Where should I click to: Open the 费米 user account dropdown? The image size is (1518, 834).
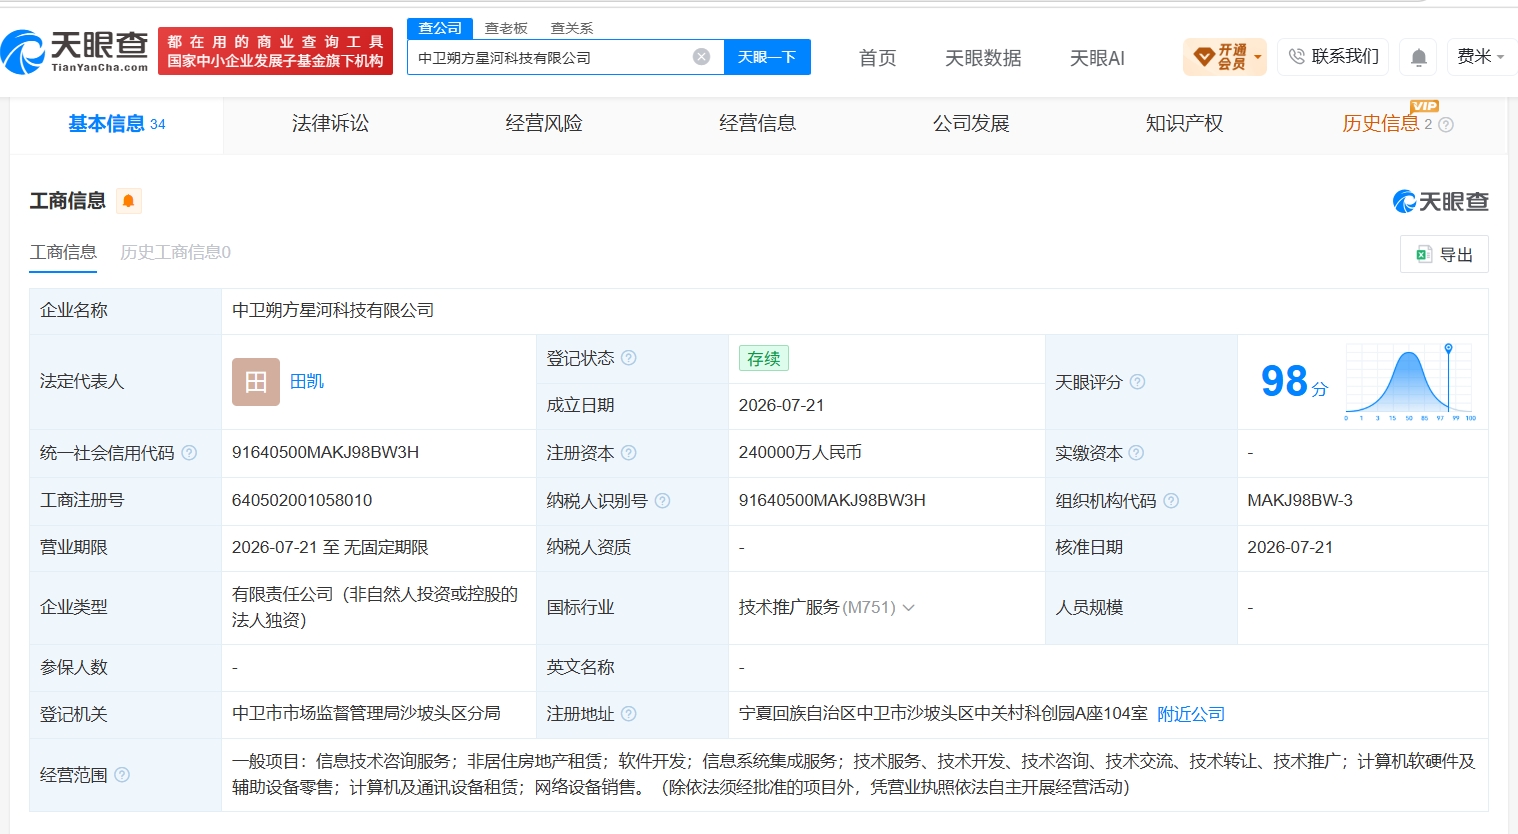[x=1479, y=57]
